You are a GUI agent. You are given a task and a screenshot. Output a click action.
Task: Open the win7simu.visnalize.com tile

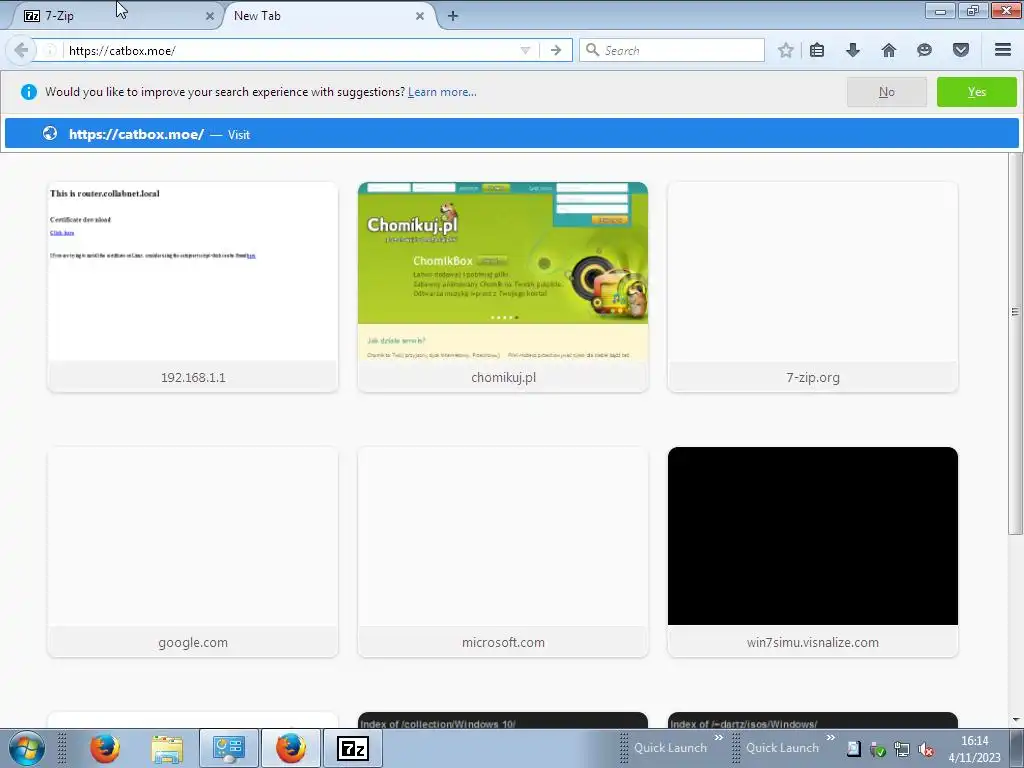click(x=812, y=552)
